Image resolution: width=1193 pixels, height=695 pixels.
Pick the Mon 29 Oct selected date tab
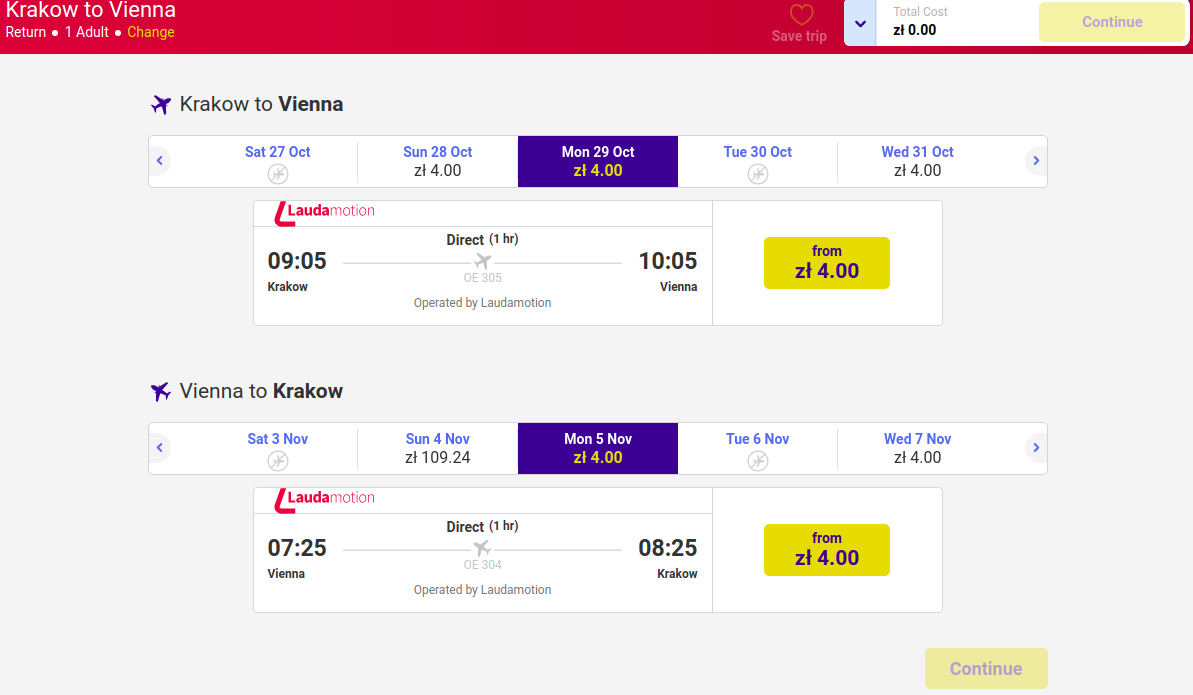pos(598,161)
